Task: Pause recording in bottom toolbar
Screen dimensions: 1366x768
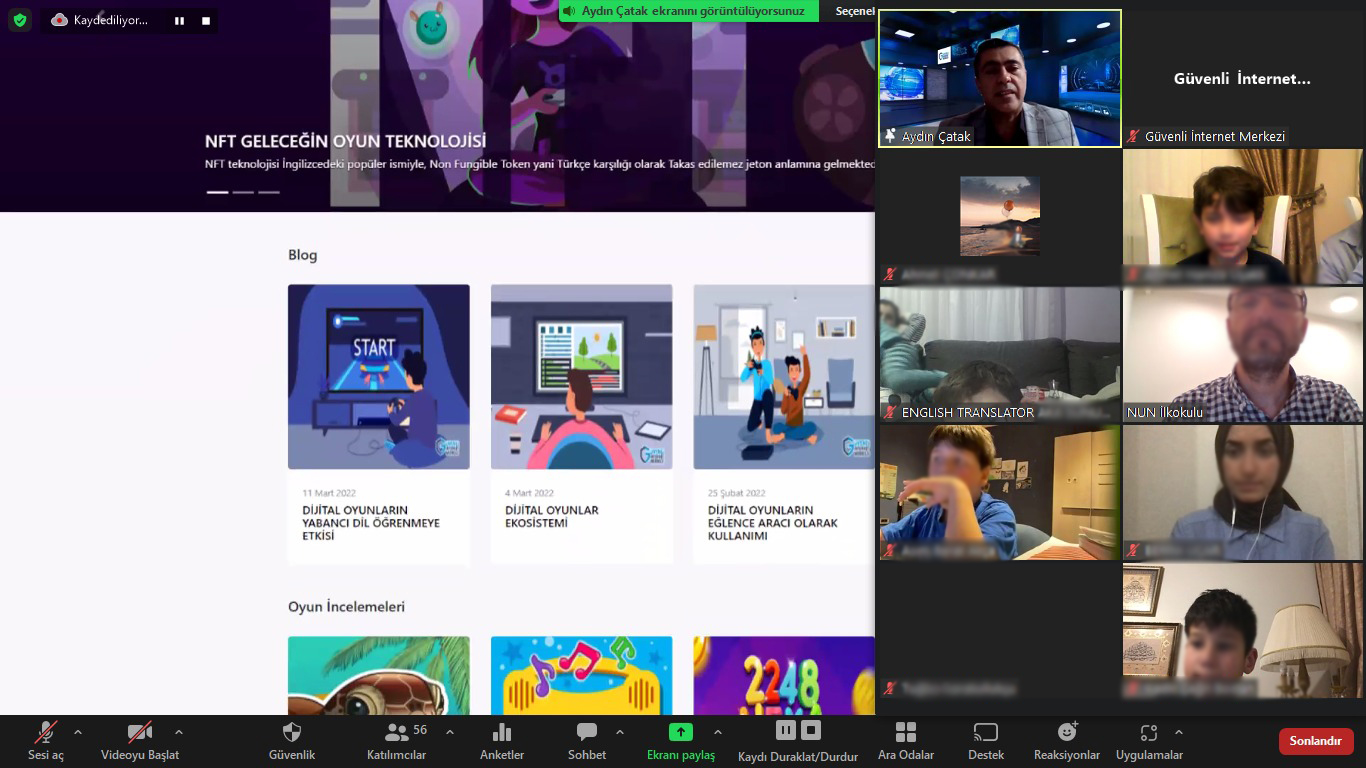Action: click(x=786, y=730)
